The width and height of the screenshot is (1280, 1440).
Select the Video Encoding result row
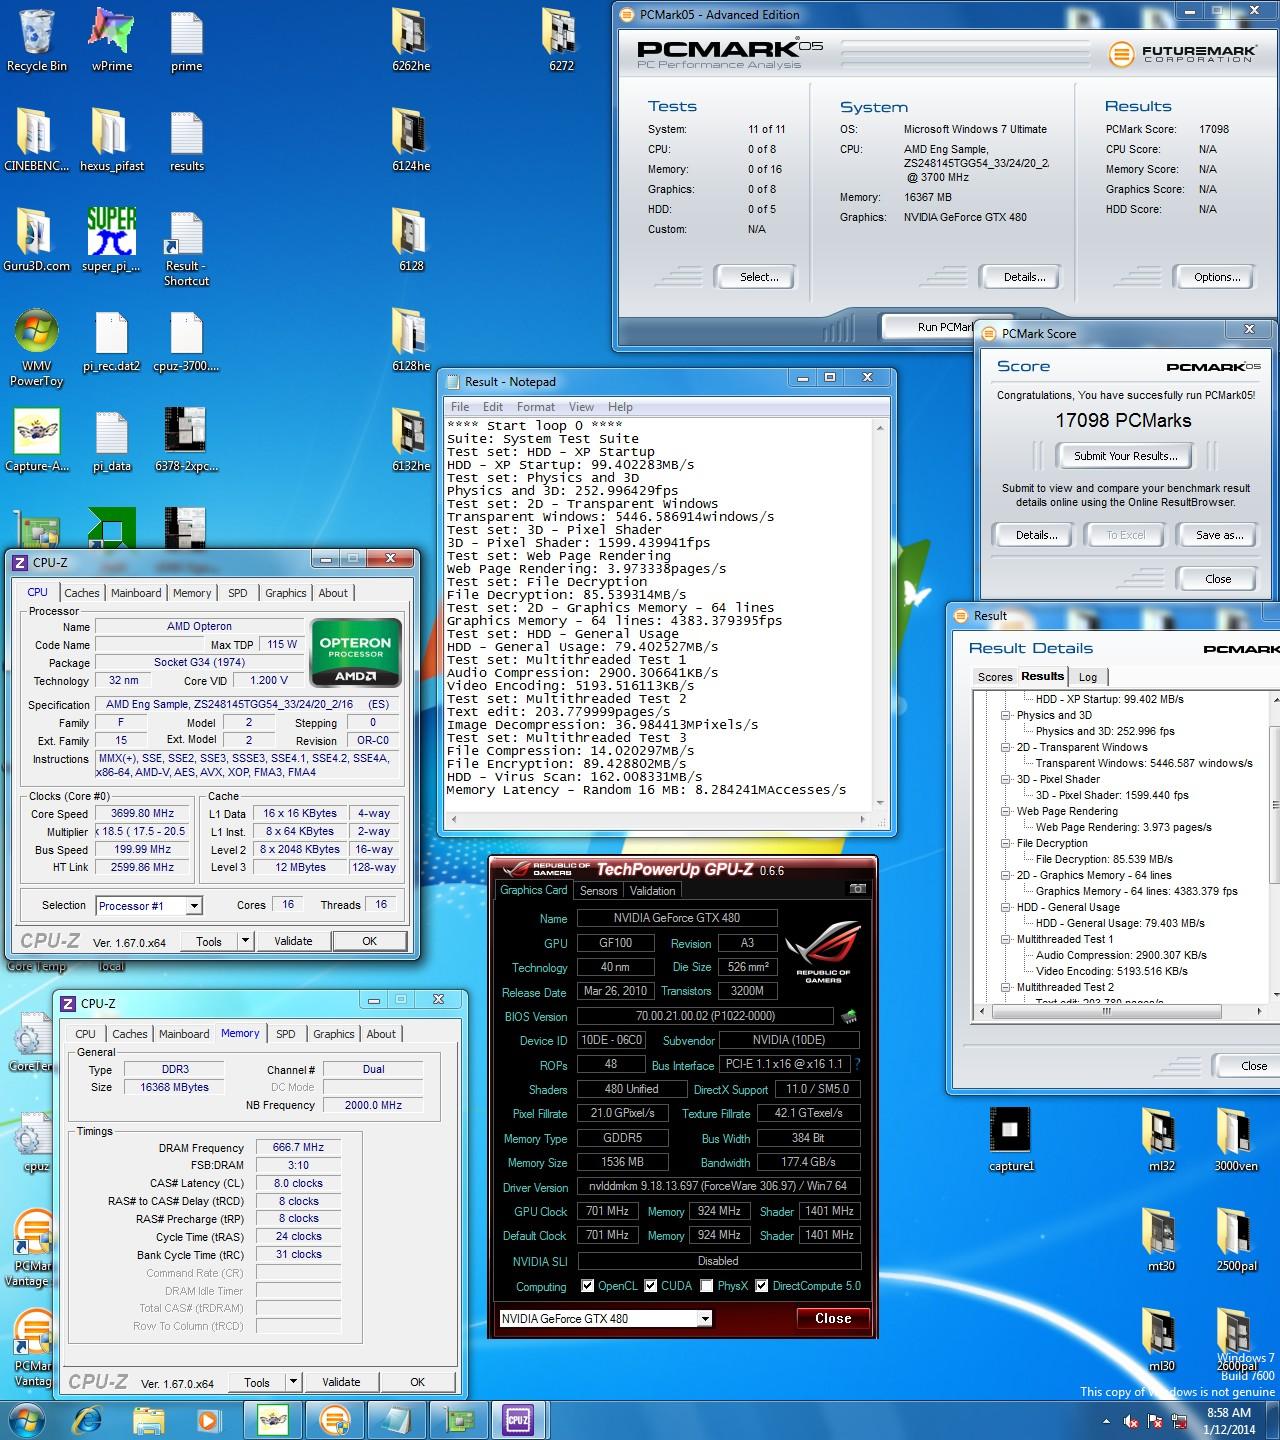coord(1111,971)
